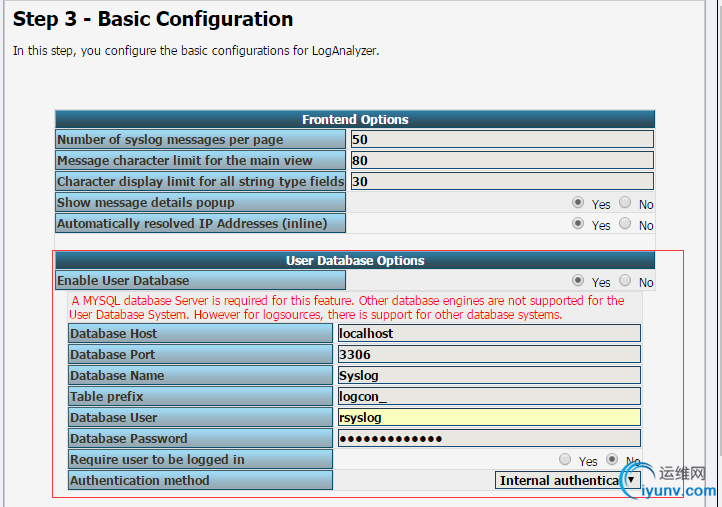Click the intro sentence about configuring LogAnalyzer
The width and height of the screenshot is (722, 507).
(196, 51)
